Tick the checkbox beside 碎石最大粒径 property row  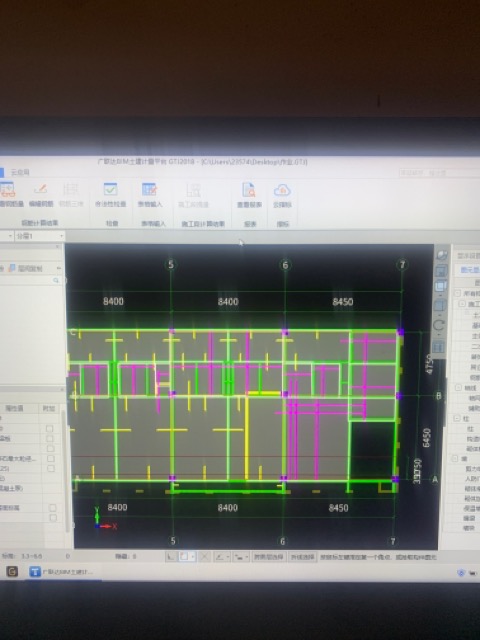pyautogui.click(x=51, y=458)
